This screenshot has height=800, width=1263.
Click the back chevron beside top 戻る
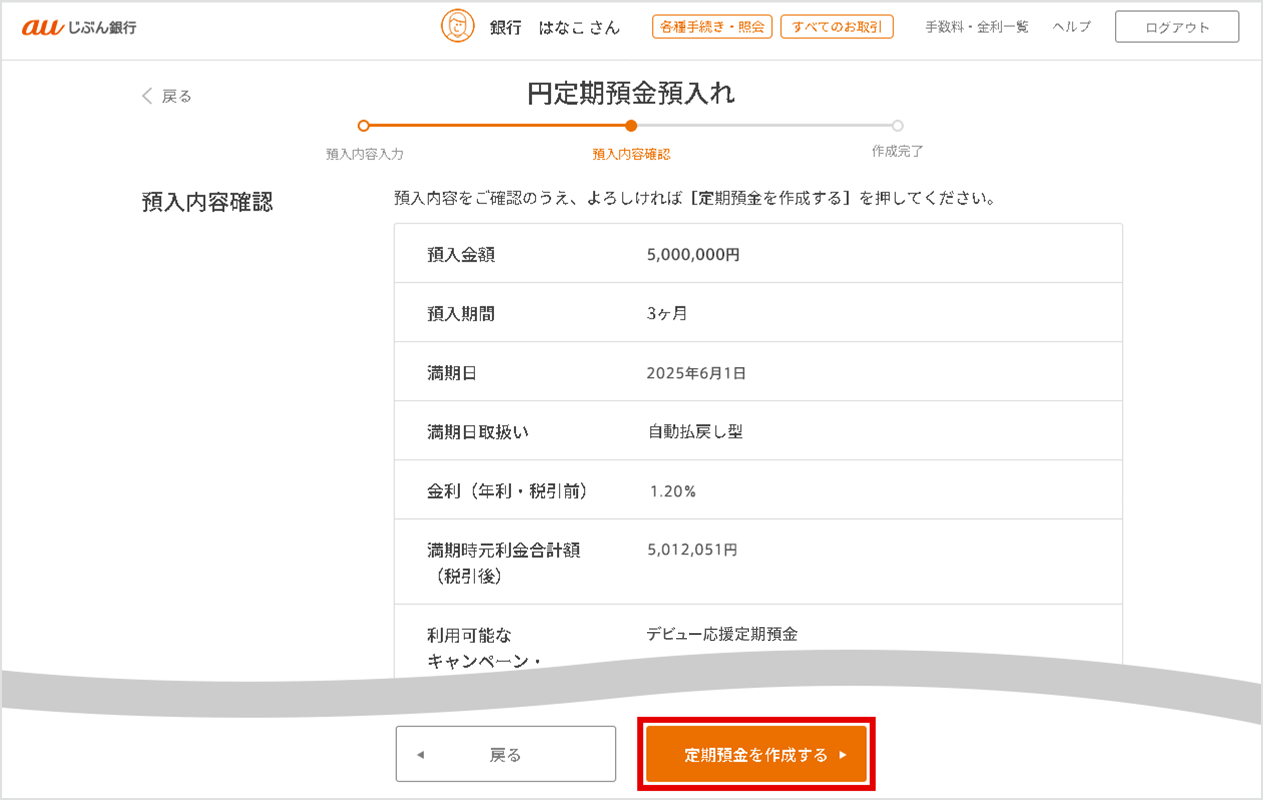pos(147,96)
